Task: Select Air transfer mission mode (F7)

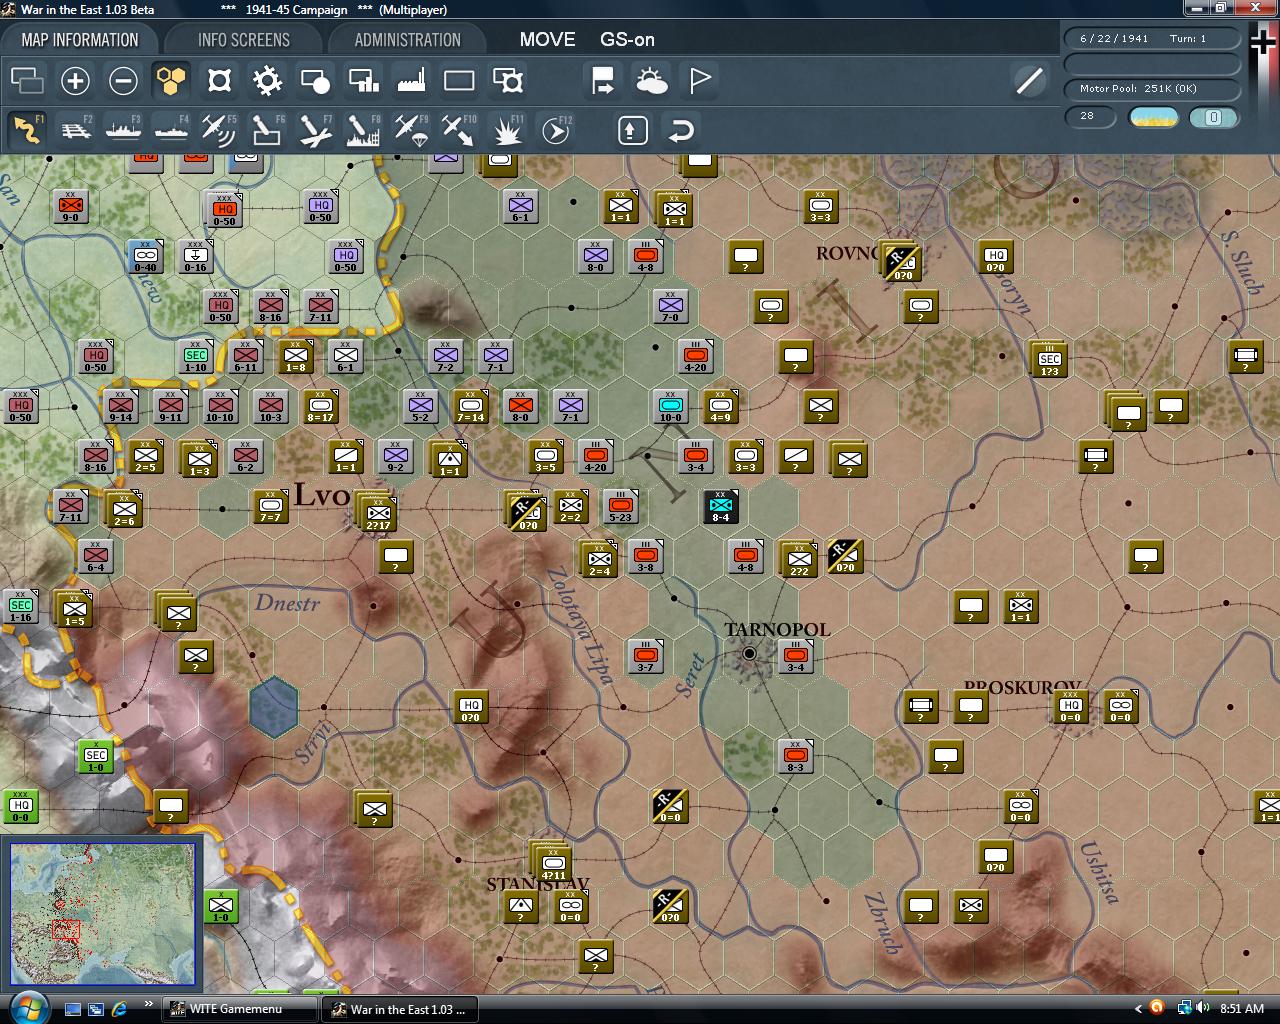Action: 313,129
